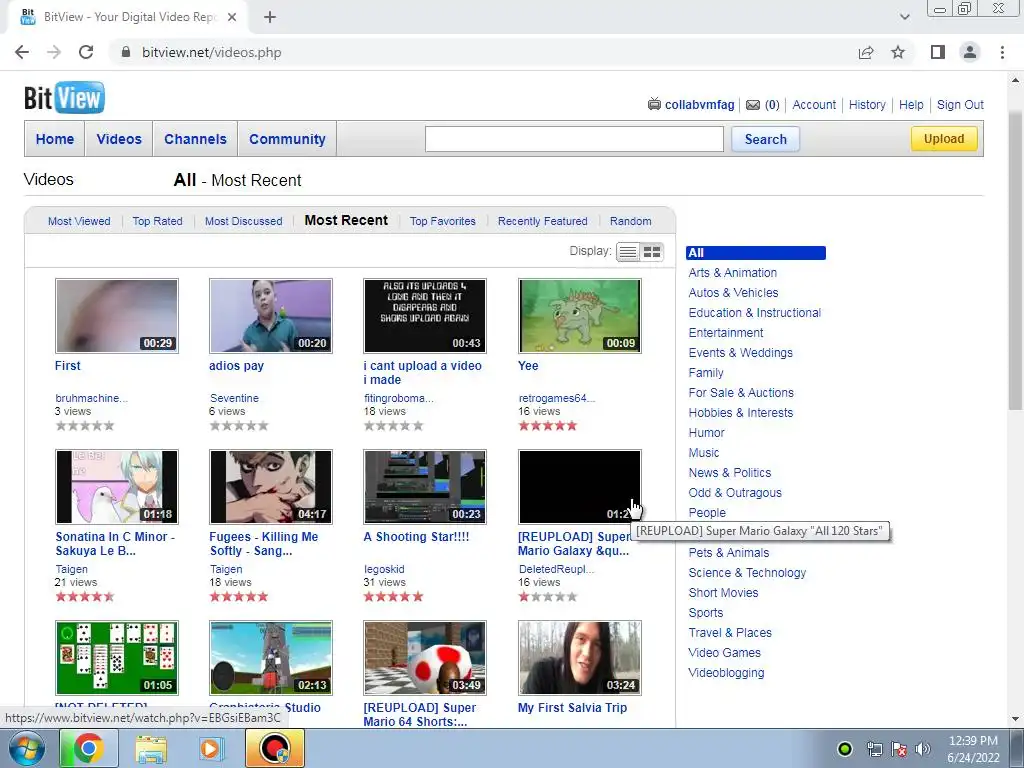Expand the tab search chevron
Screen dimensions: 1024x768
[904, 17]
